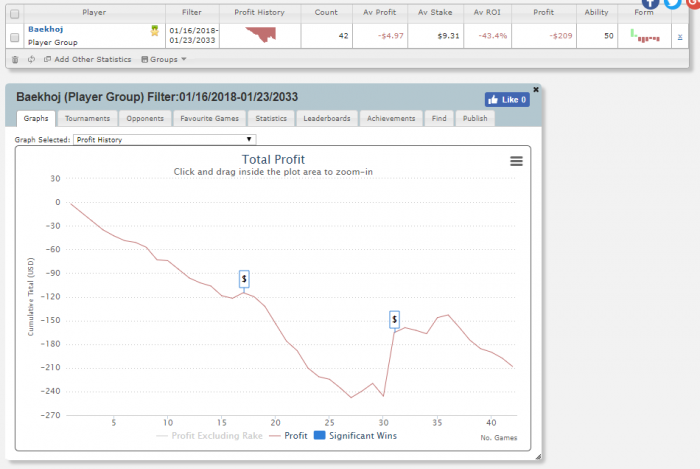Click the medal icon next to Baekhoj
Image resolution: width=700 pixels, height=469 pixels.
point(155,31)
